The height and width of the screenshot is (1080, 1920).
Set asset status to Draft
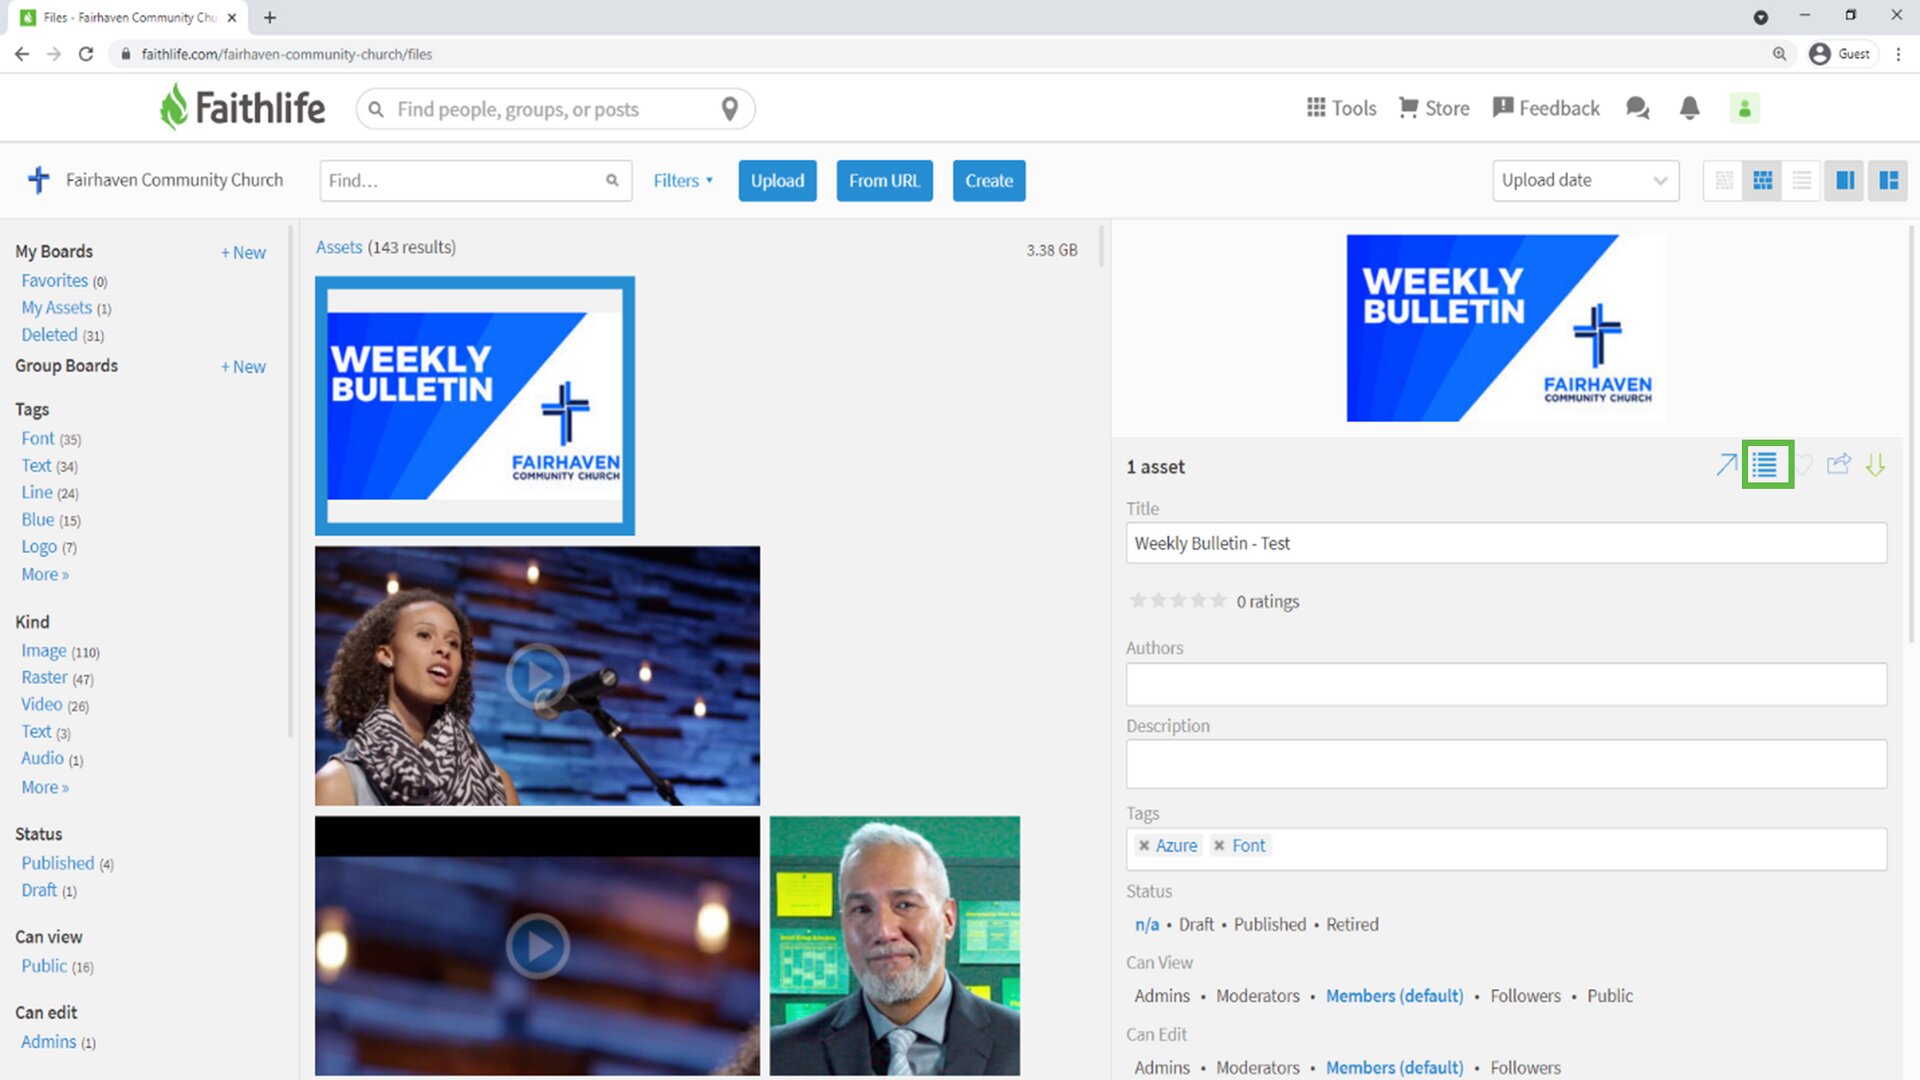pyautogui.click(x=1196, y=925)
